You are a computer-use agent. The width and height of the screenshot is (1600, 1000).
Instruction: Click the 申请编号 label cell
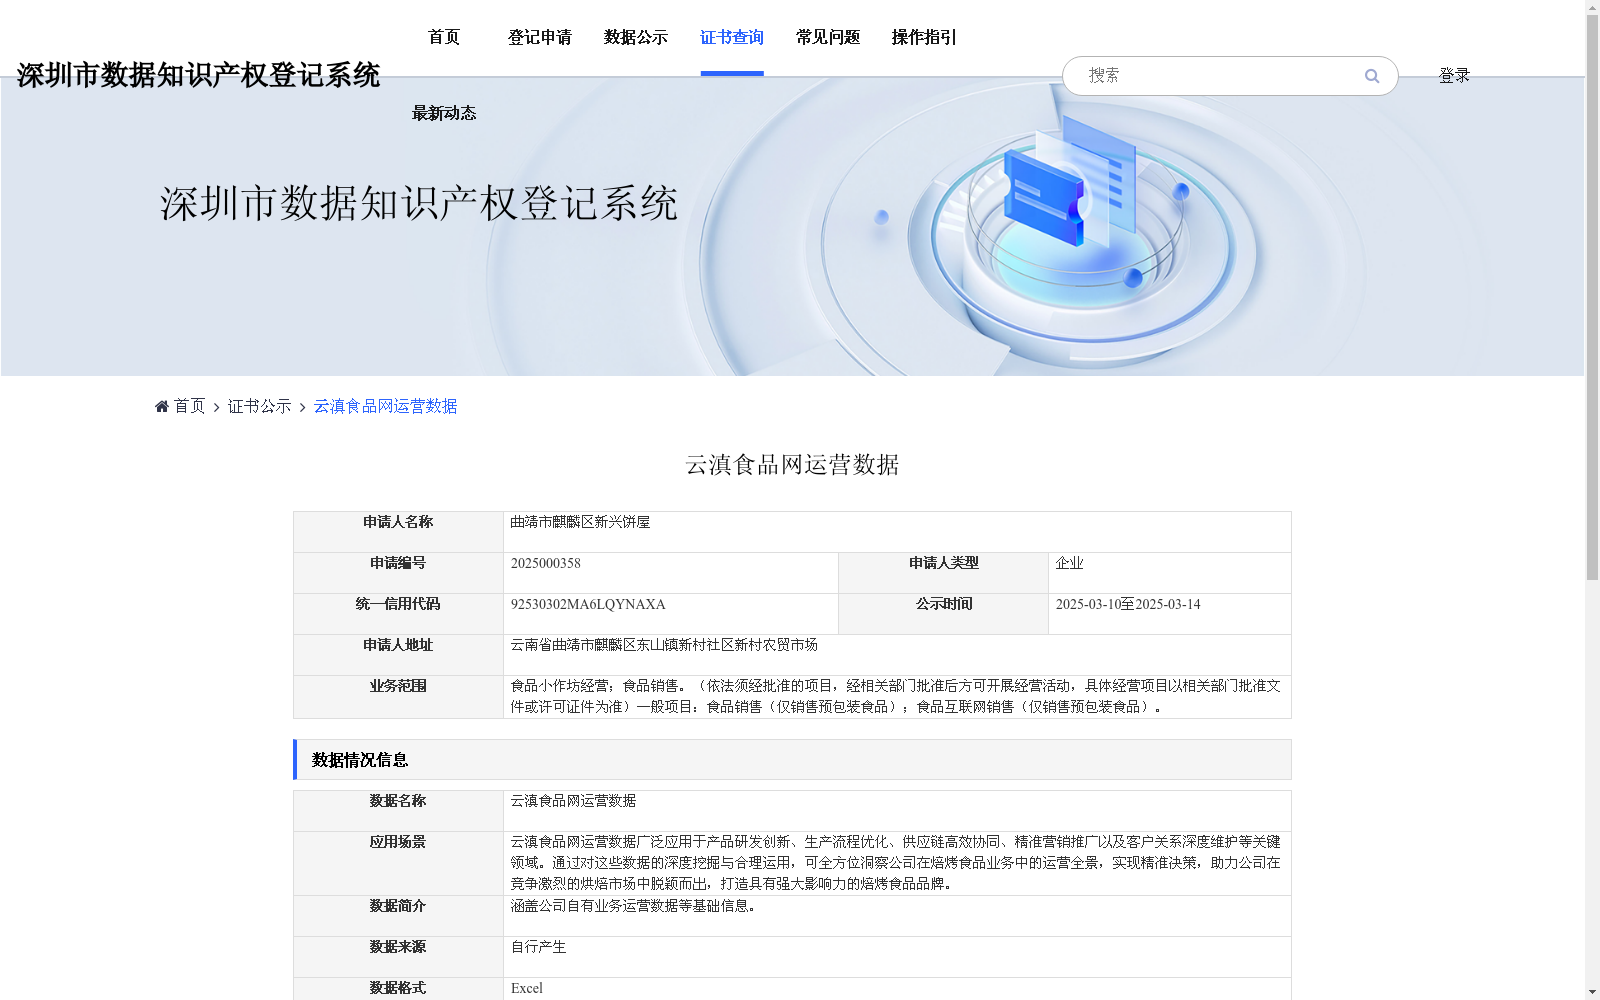(x=398, y=573)
